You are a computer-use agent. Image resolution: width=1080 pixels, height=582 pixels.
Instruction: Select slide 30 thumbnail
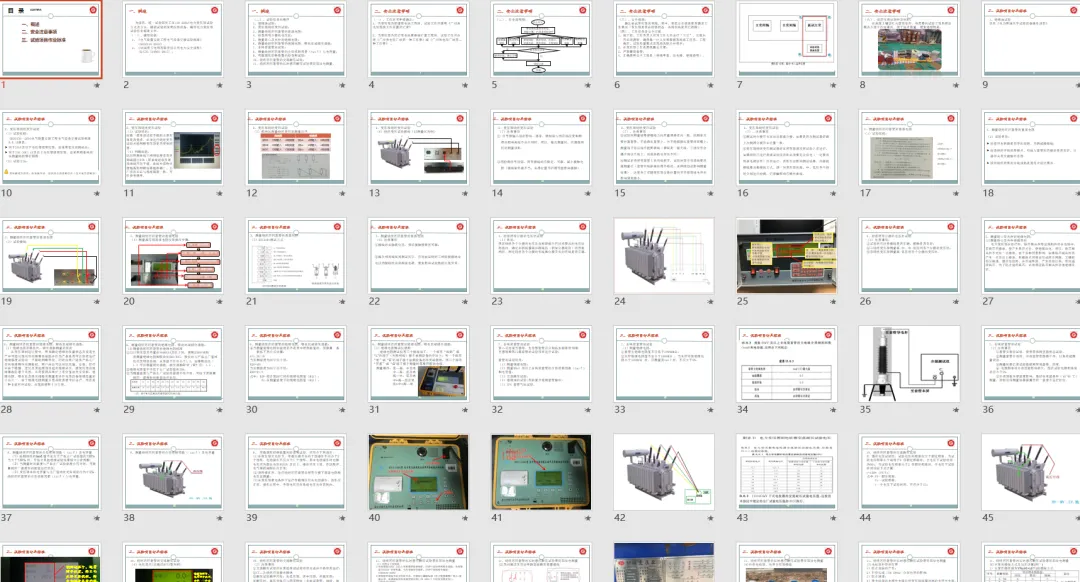point(296,364)
